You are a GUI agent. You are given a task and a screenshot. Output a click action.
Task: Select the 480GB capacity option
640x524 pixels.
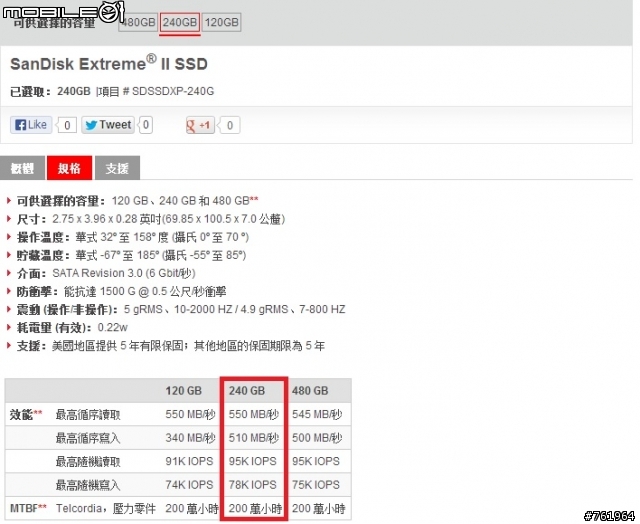click(x=138, y=22)
